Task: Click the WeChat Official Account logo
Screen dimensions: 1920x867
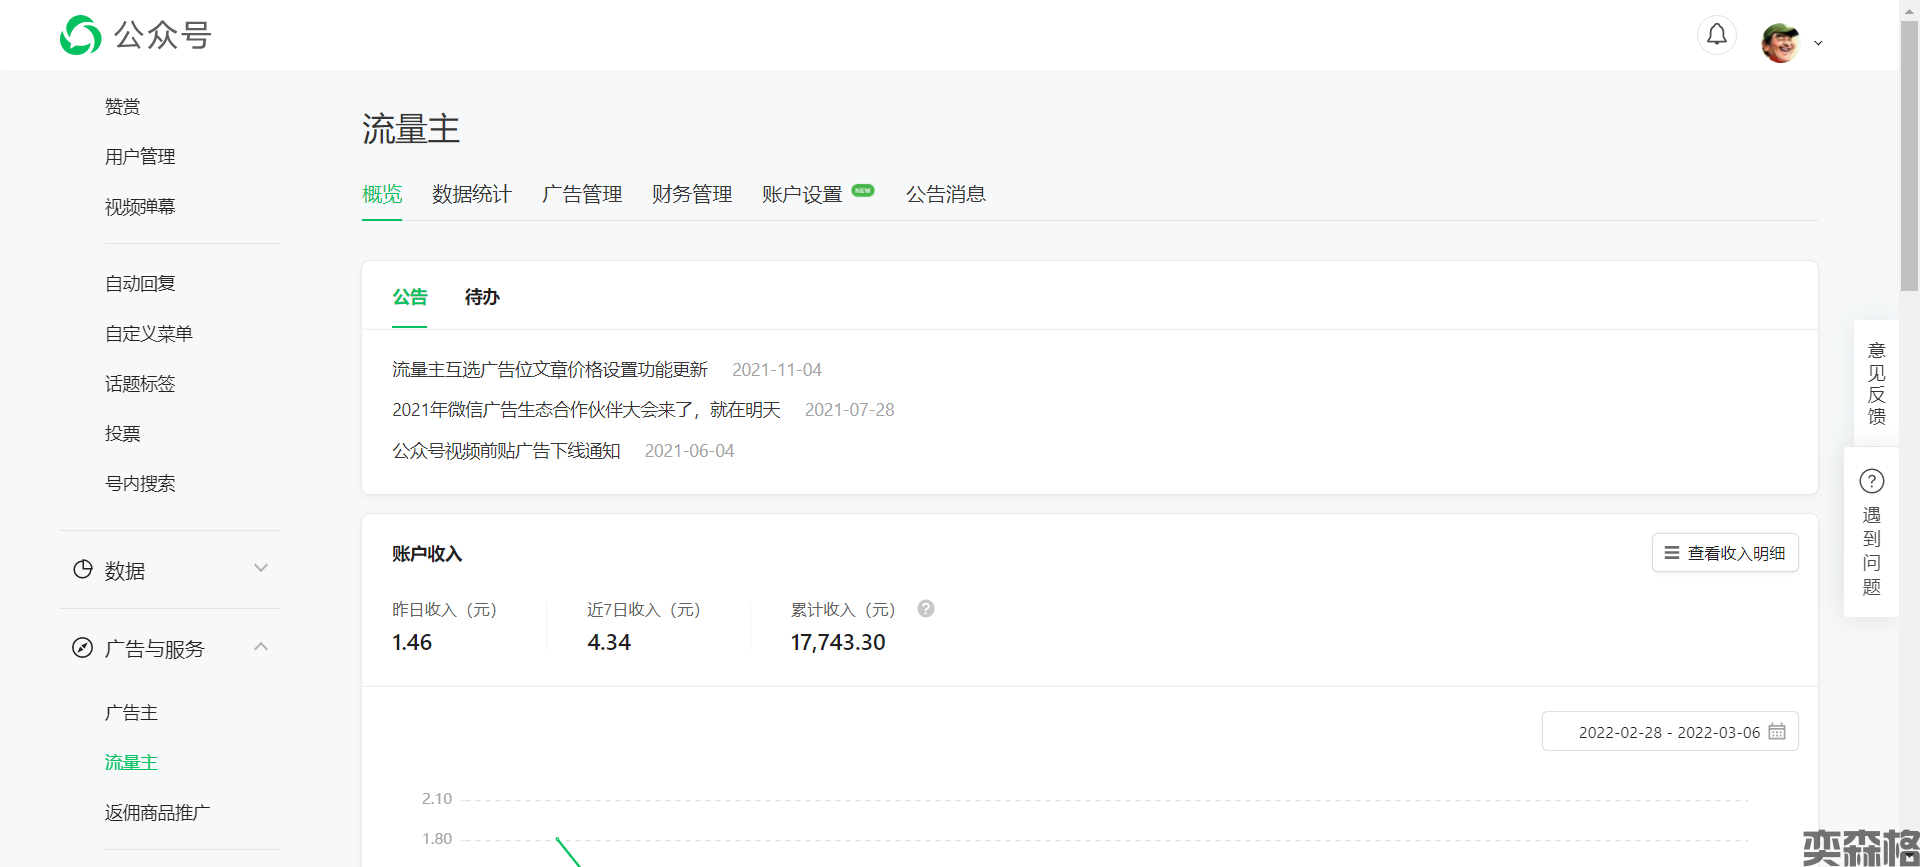Action: [81, 35]
